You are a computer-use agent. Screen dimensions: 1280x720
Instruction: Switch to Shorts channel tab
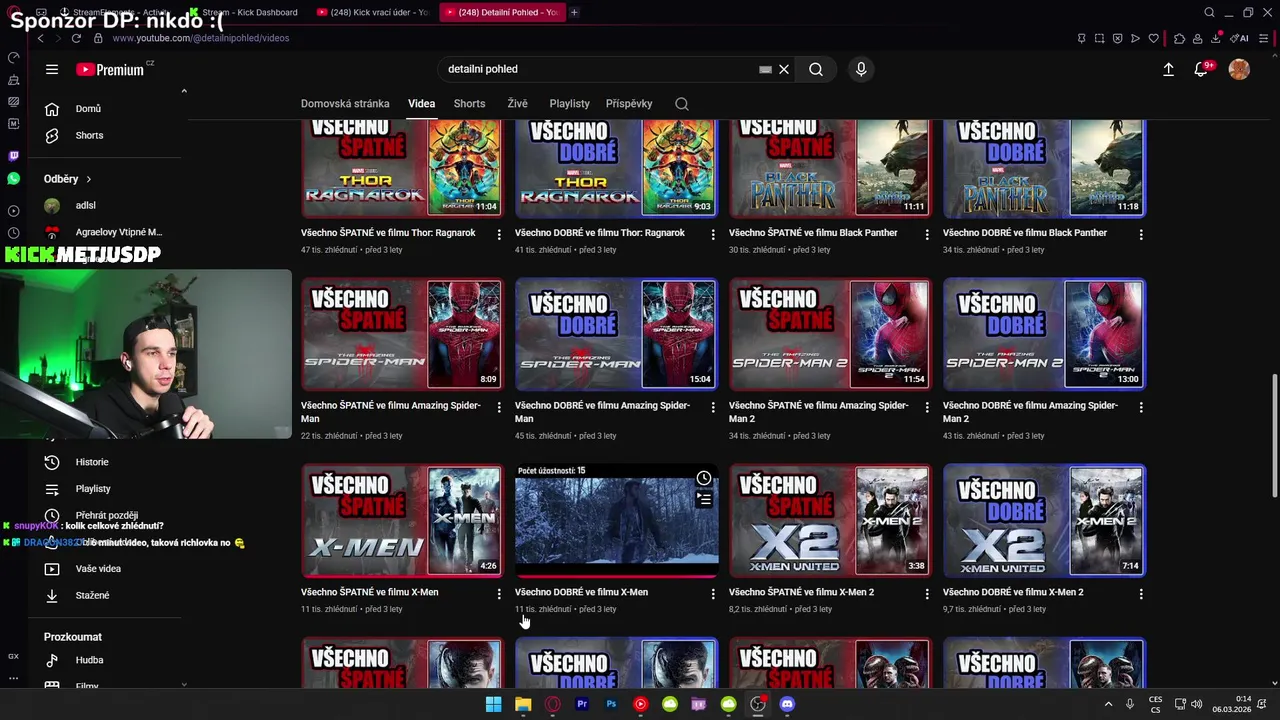(469, 104)
